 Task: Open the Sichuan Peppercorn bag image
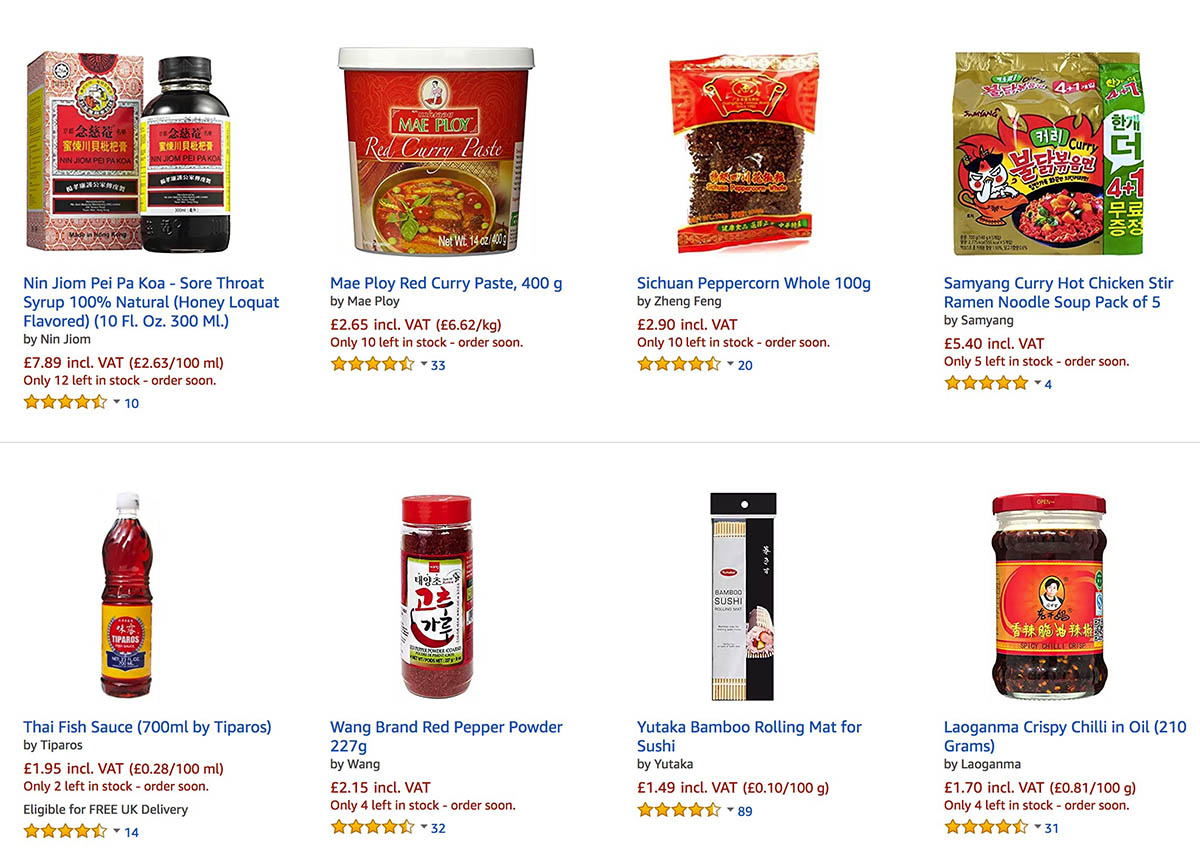tap(742, 152)
